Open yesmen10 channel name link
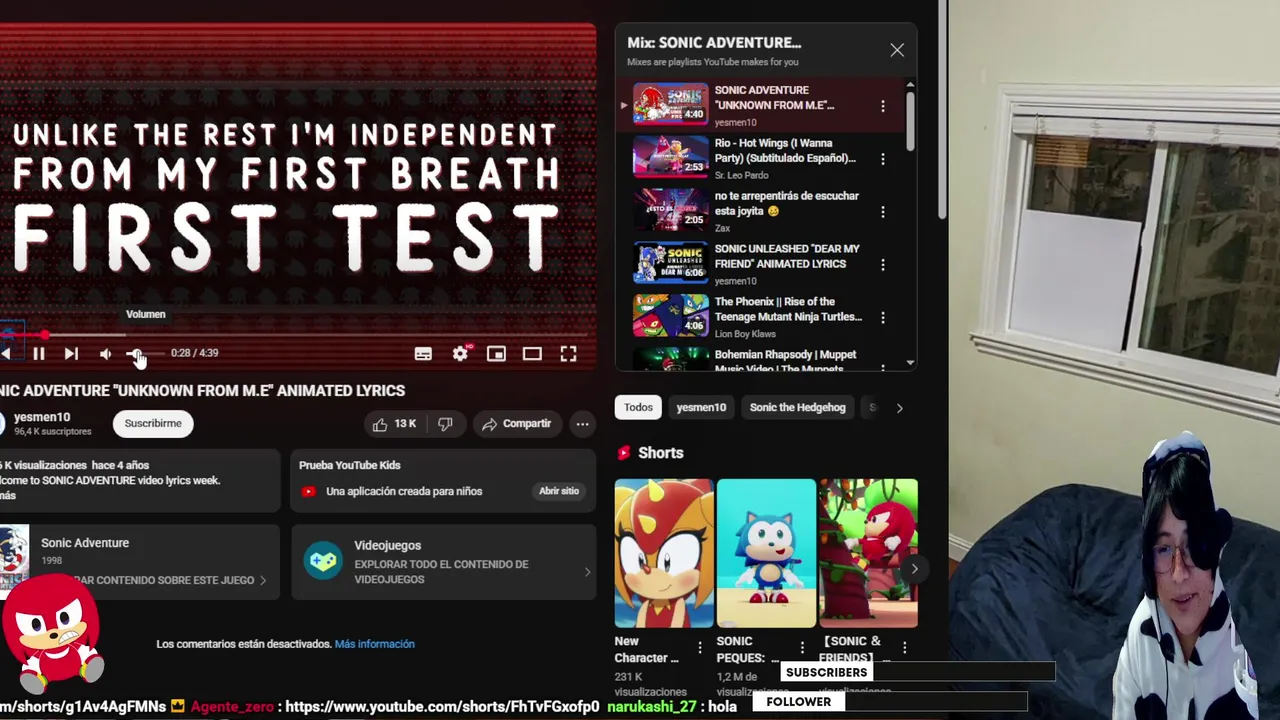This screenshot has width=1280, height=720. coord(42,417)
